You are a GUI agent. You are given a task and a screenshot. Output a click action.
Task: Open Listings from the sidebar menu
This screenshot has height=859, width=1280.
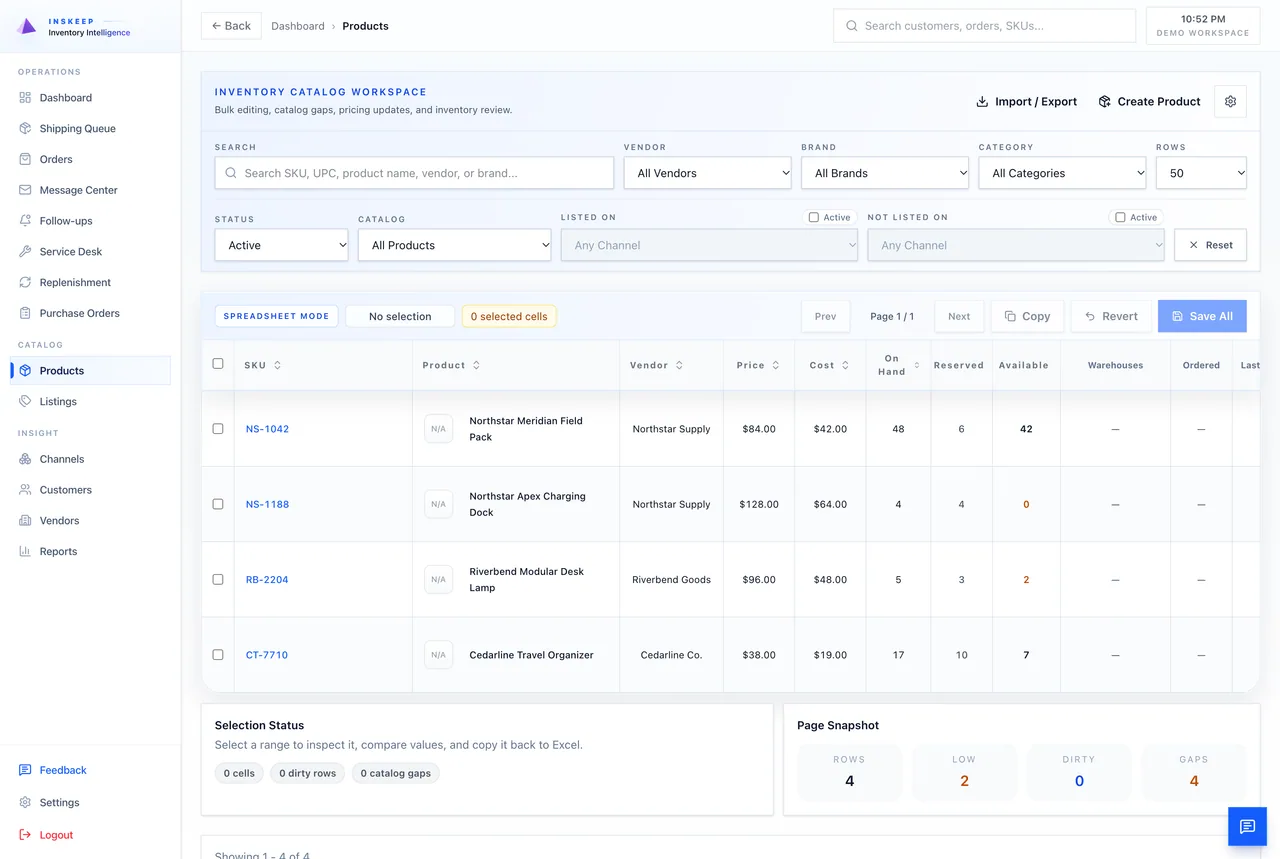(x=90, y=401)
